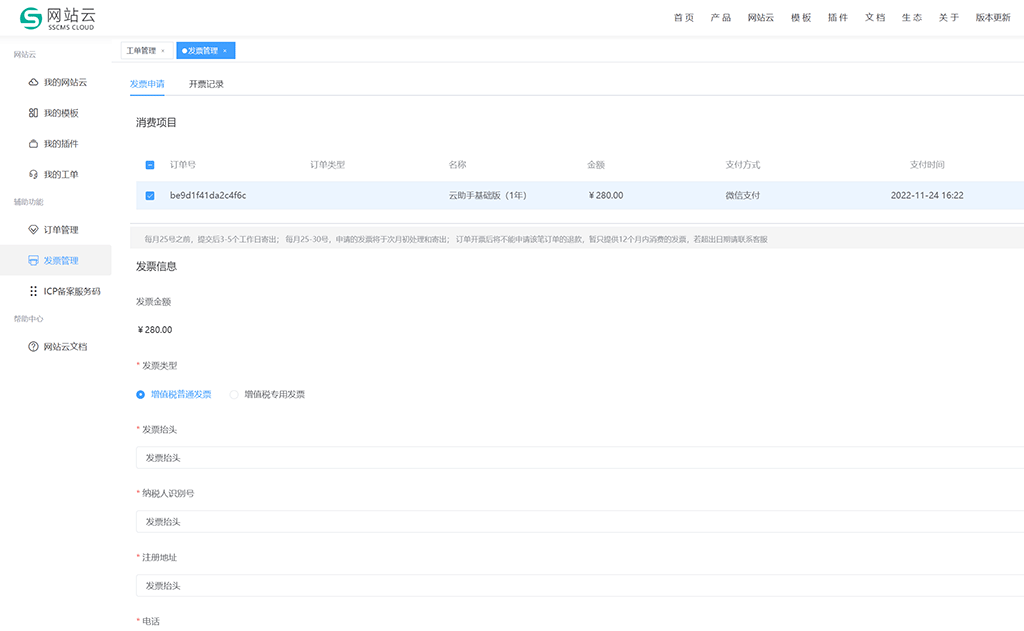The width and height of the screenshot is (1024, 631).
Task: Select 增值税专用发票 radio option
Action: (234, 394)
